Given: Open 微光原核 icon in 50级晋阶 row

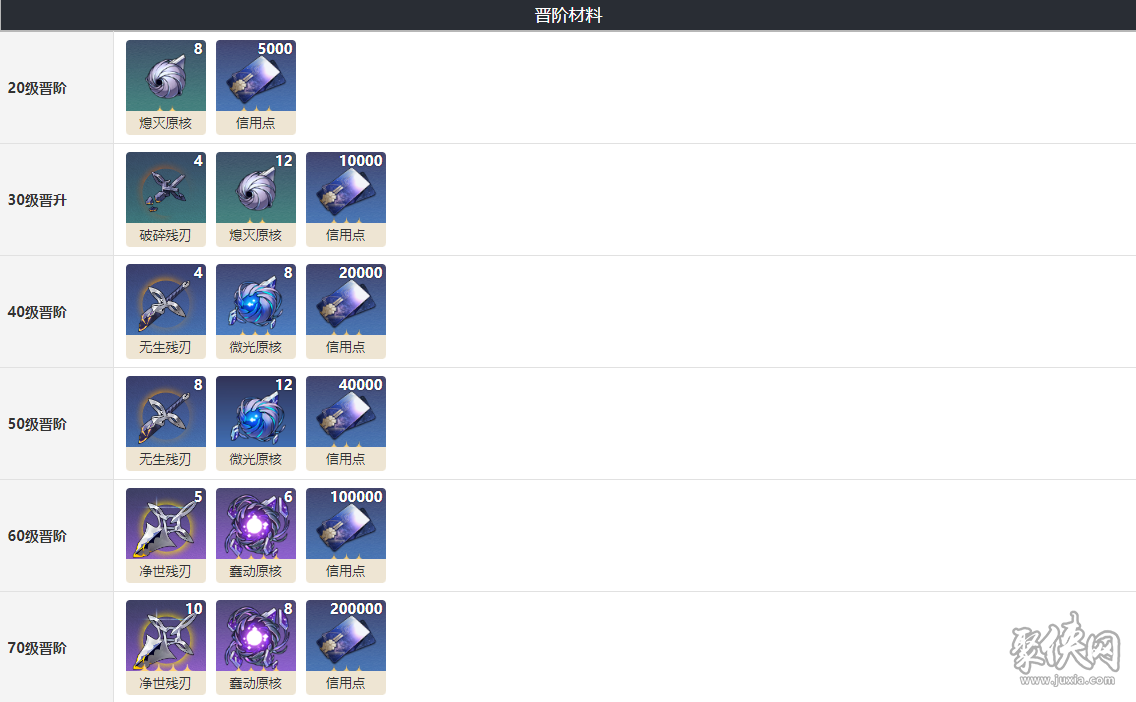Looking at the screenshot, I should (x=256, y=423).
